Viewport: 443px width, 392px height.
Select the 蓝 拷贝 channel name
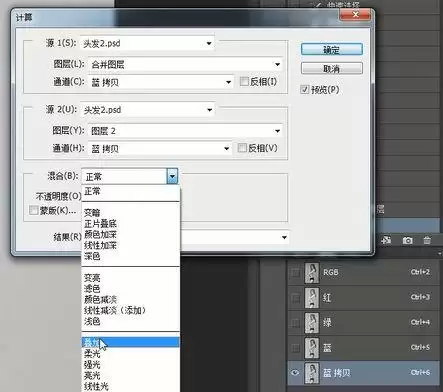tap(336, 373)
